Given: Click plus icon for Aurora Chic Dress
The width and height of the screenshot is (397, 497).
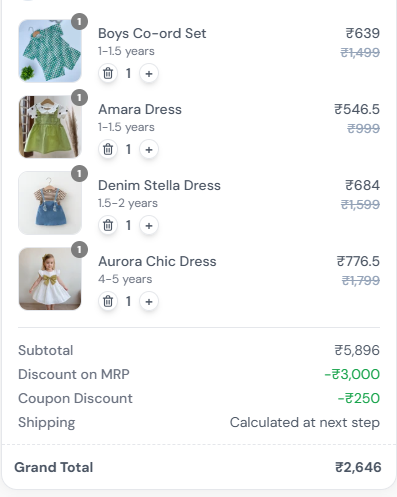Looking at the screenshot, I should click(149, 301).
